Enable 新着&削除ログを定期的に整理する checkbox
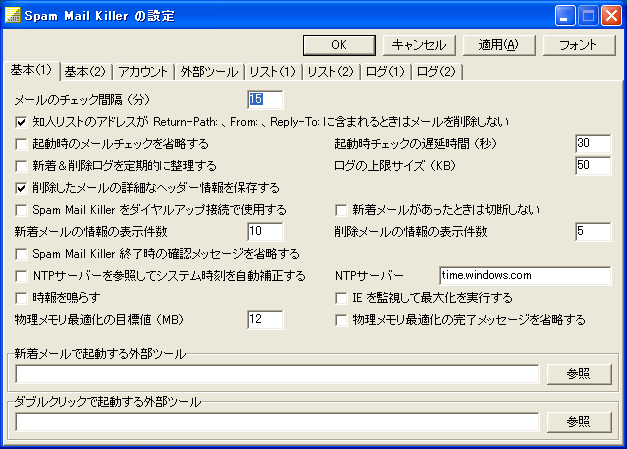Screen dimensions: 627x449 tap(21, 166)
